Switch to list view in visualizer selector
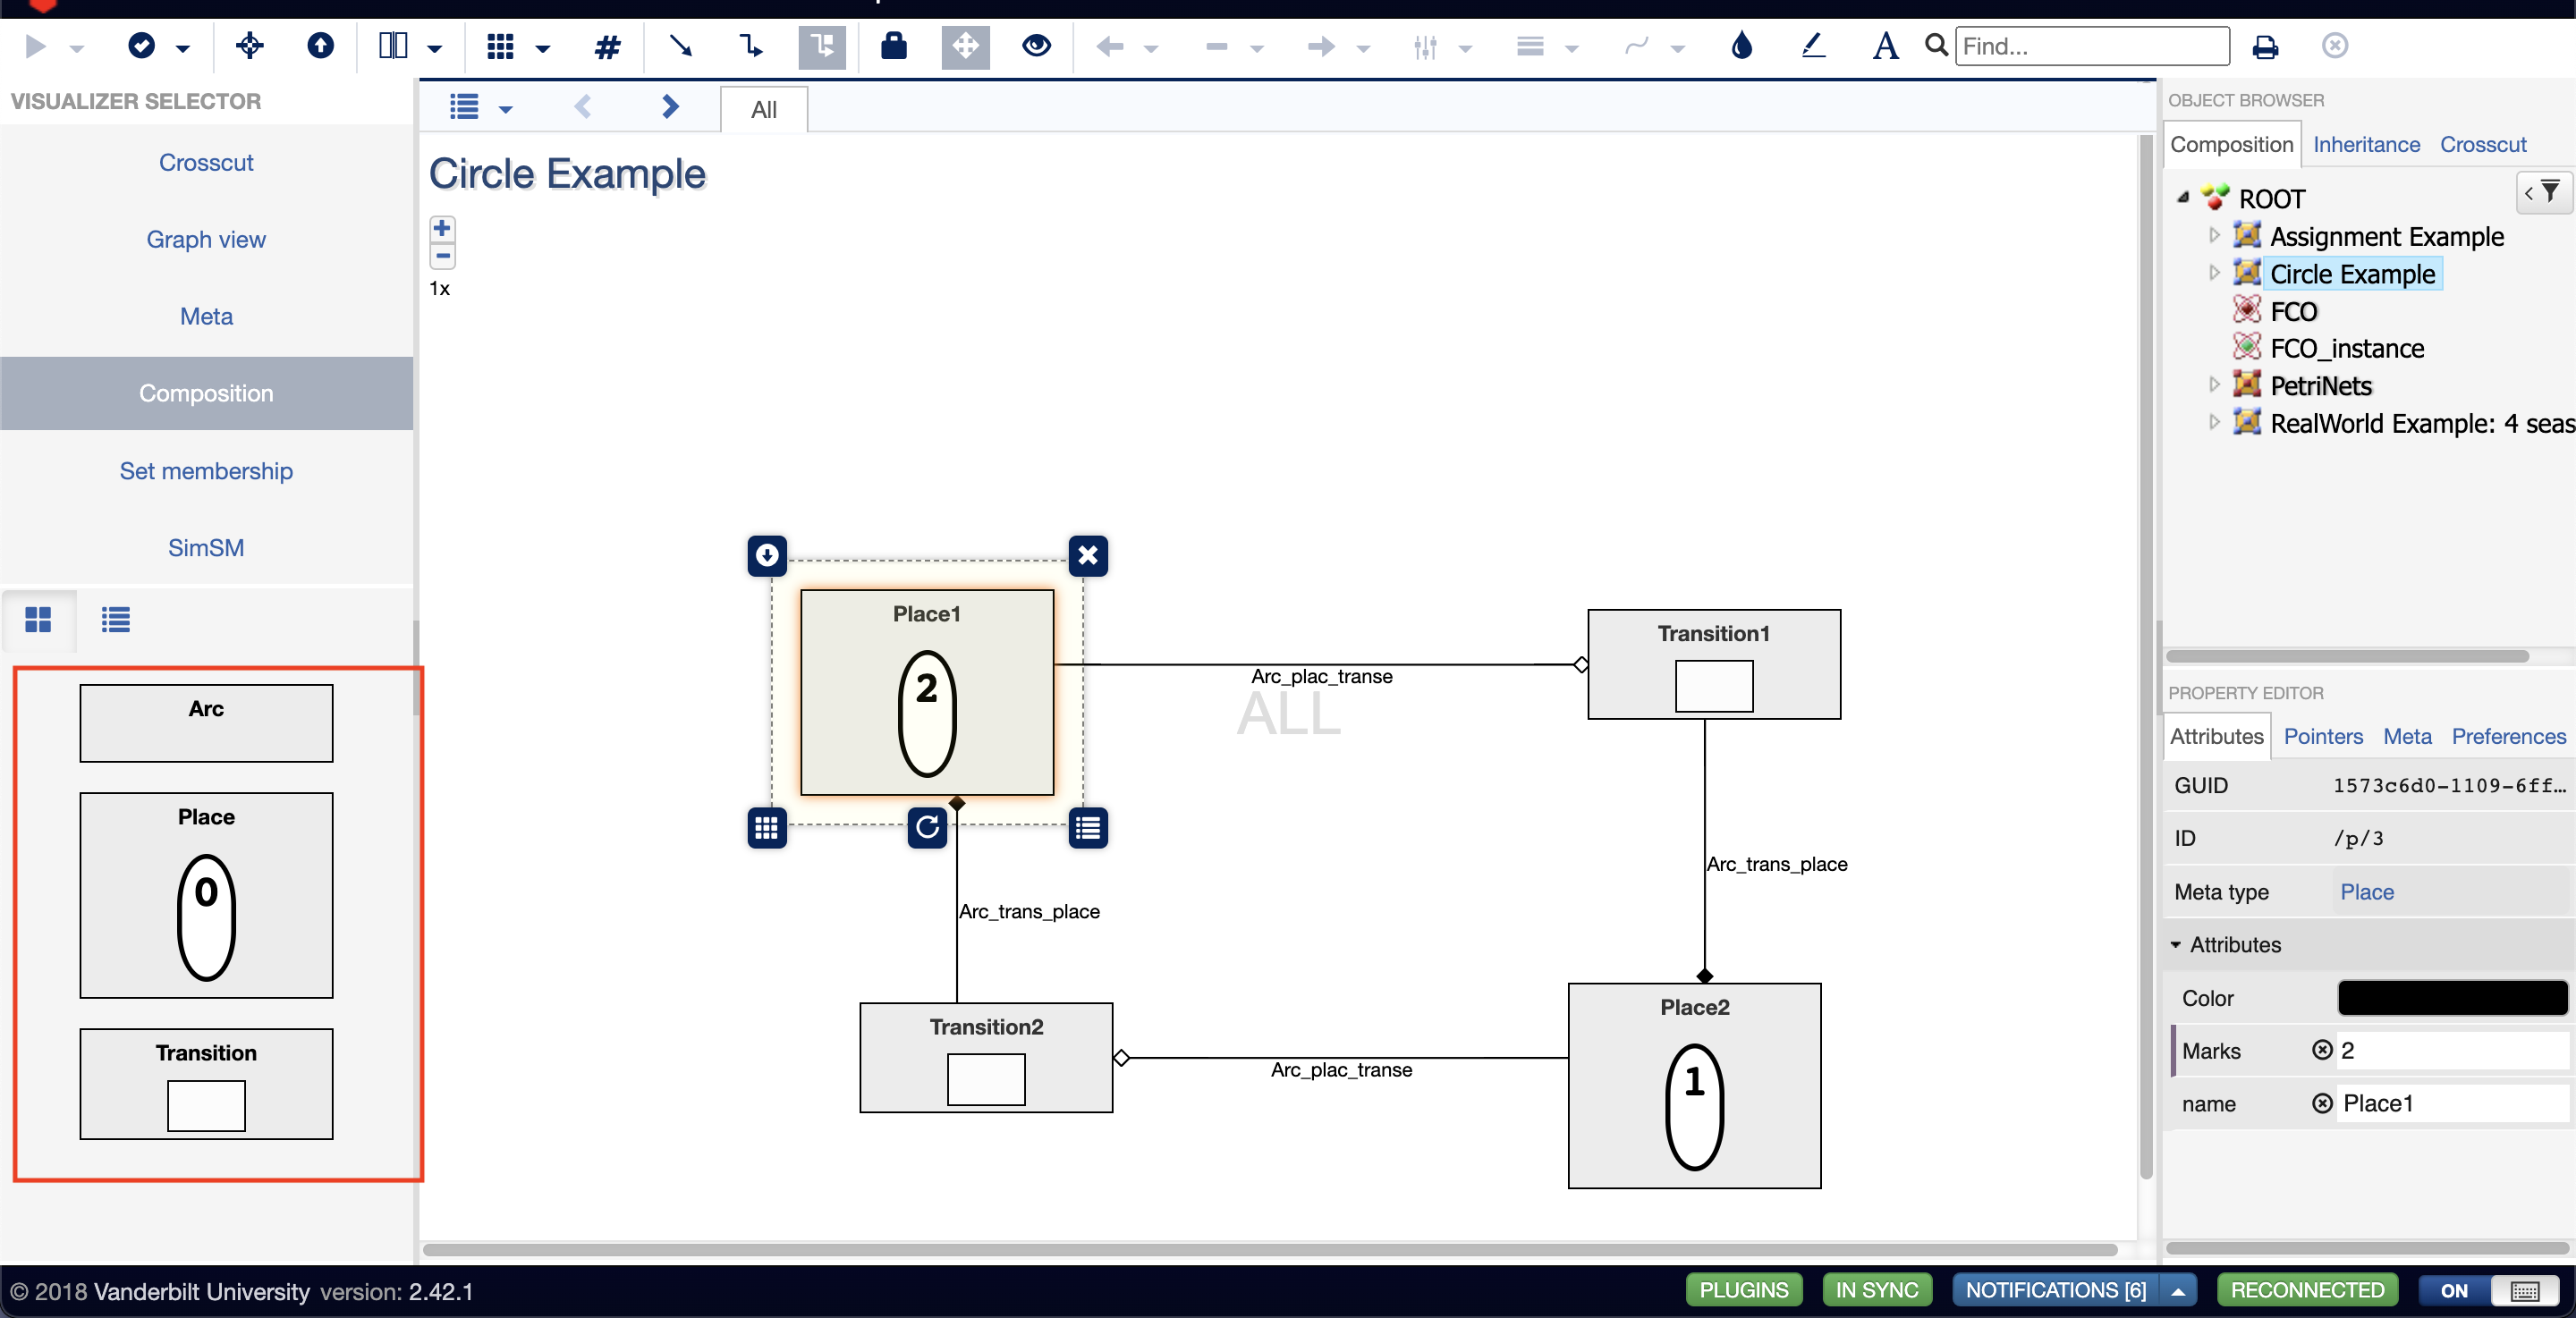 (115, 620)
